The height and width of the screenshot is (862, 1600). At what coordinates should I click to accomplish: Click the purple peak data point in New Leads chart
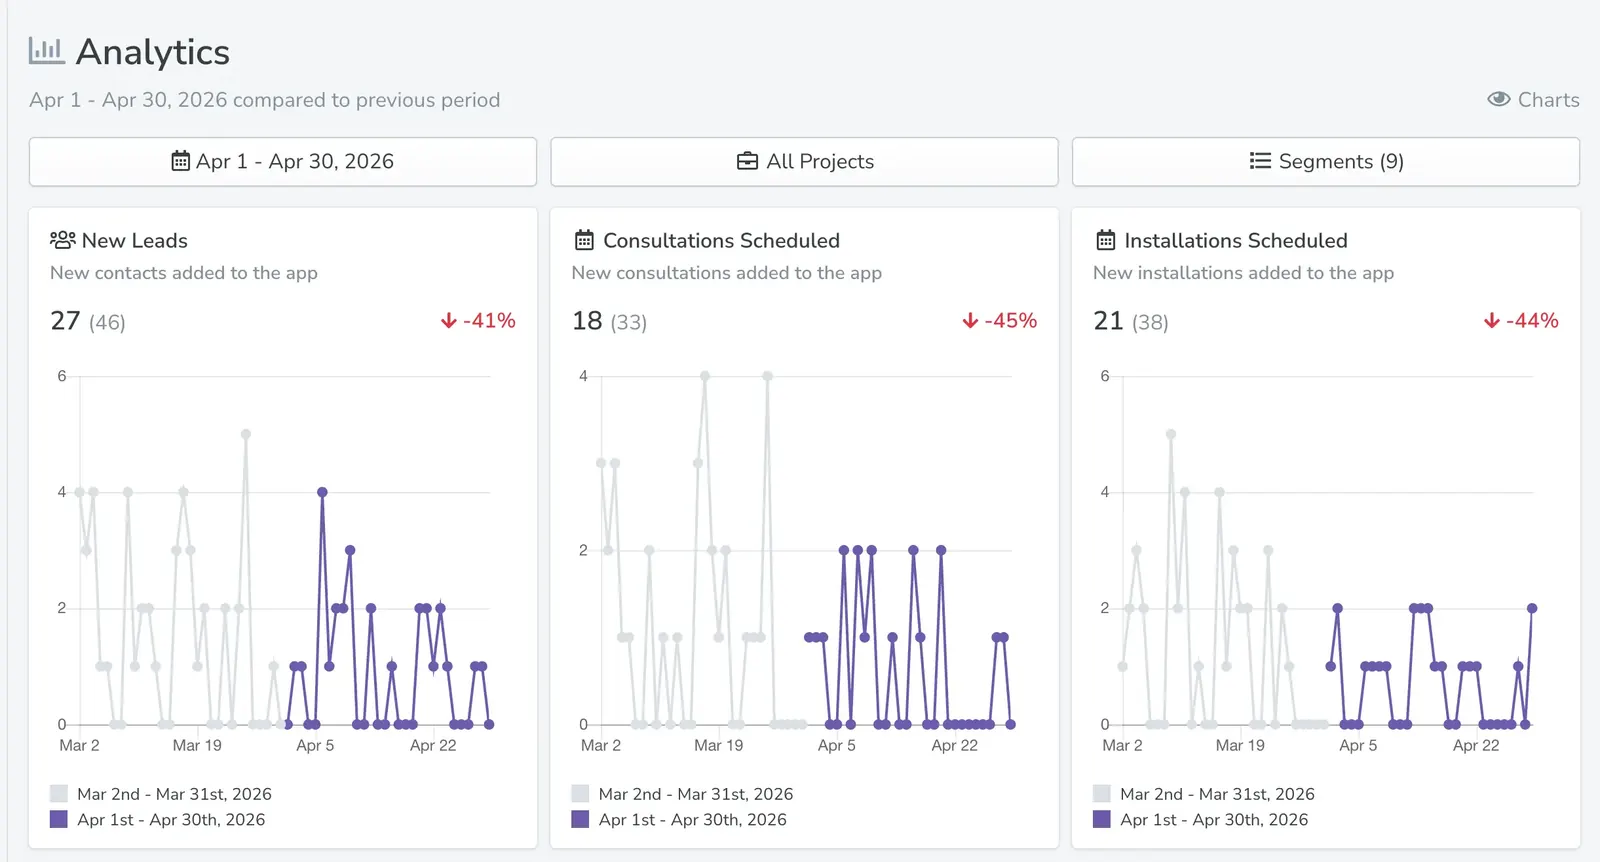(322, 492)
